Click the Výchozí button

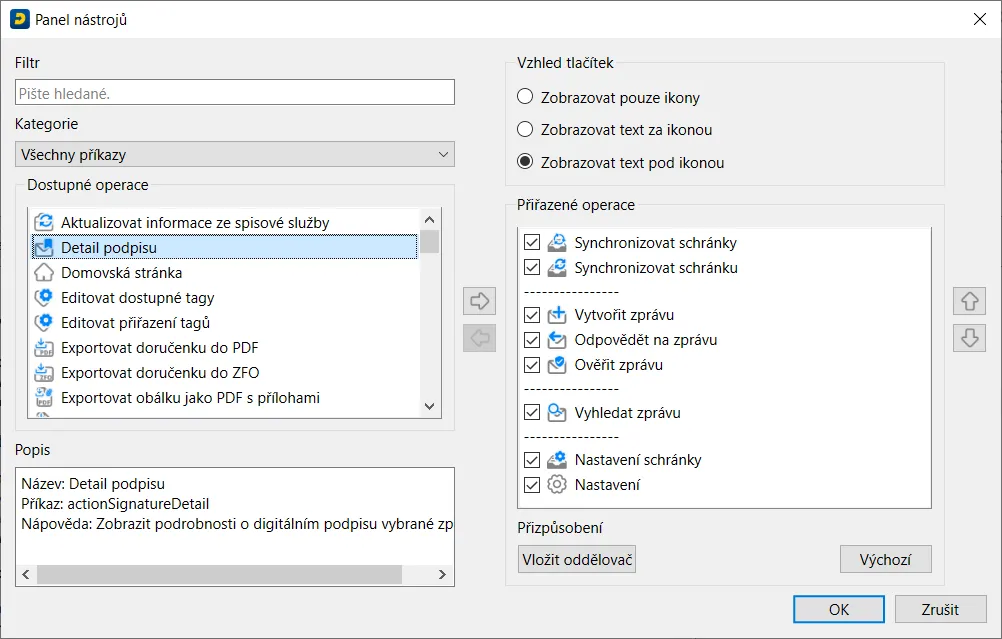(886, 560)
